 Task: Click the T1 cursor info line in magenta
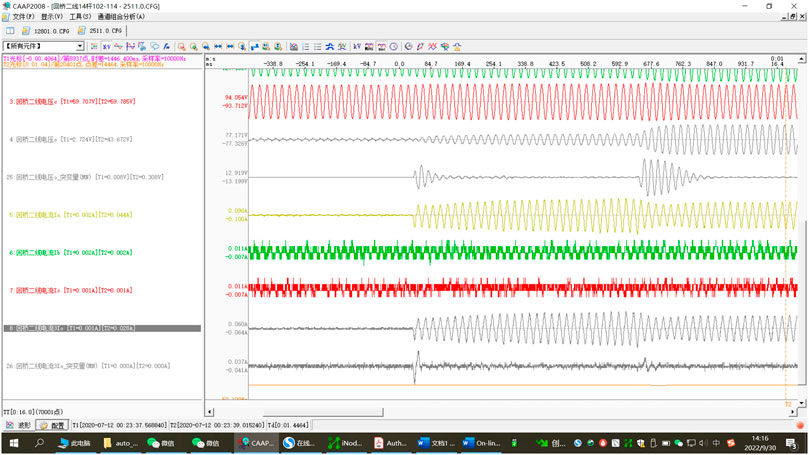pos(94,59)
